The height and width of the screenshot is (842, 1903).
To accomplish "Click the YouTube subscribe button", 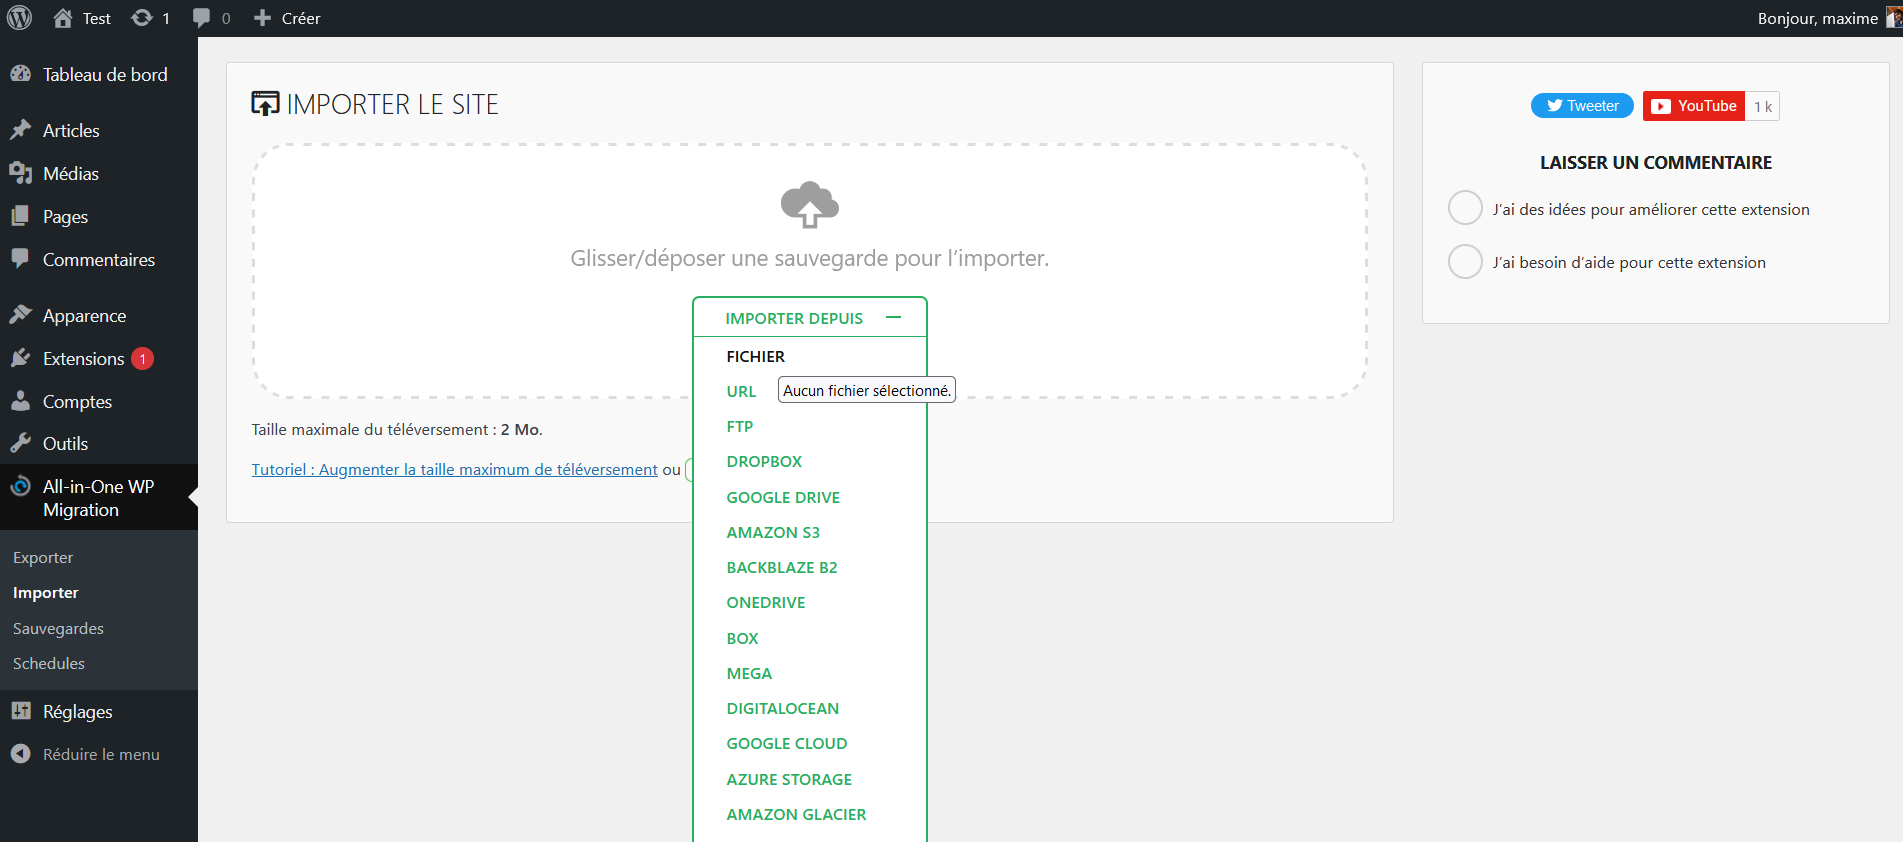I will (1694, 105).
